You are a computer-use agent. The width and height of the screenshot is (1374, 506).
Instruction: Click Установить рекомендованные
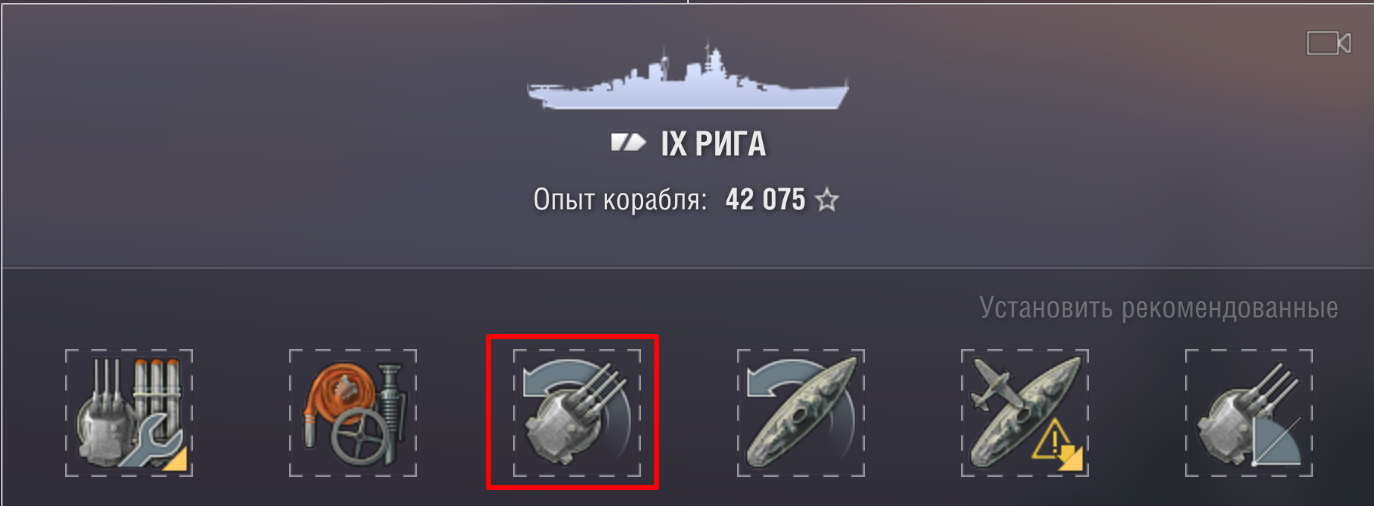pos(1159,307)
